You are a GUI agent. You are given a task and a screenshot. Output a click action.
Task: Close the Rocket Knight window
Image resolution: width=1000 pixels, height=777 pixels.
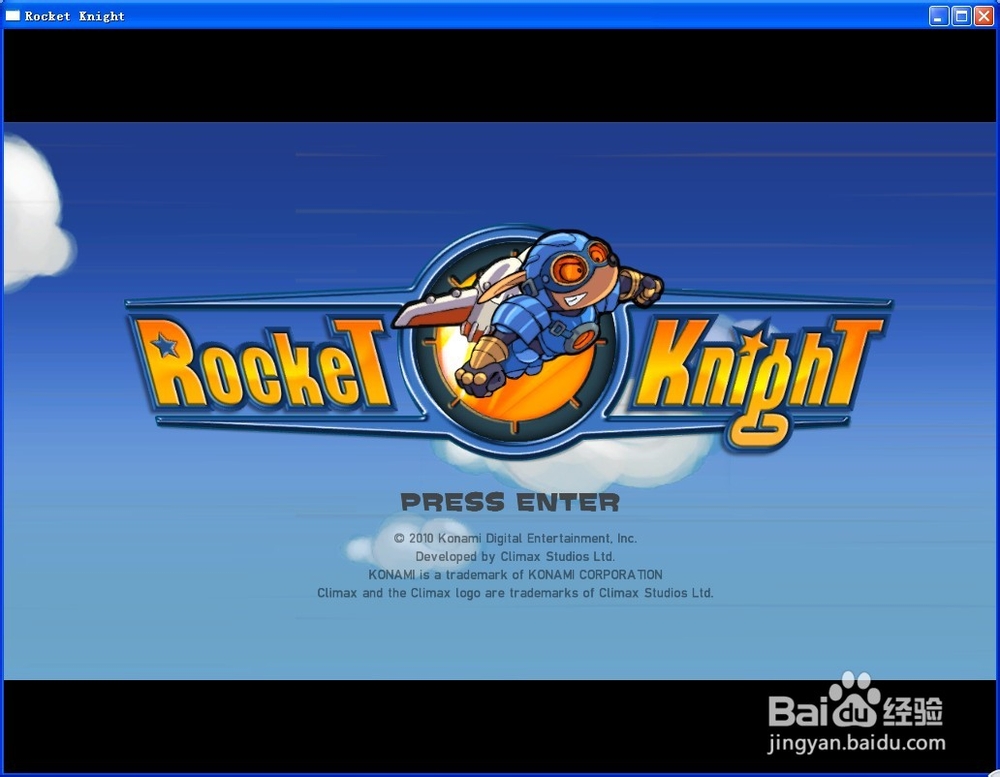point(983,15)
